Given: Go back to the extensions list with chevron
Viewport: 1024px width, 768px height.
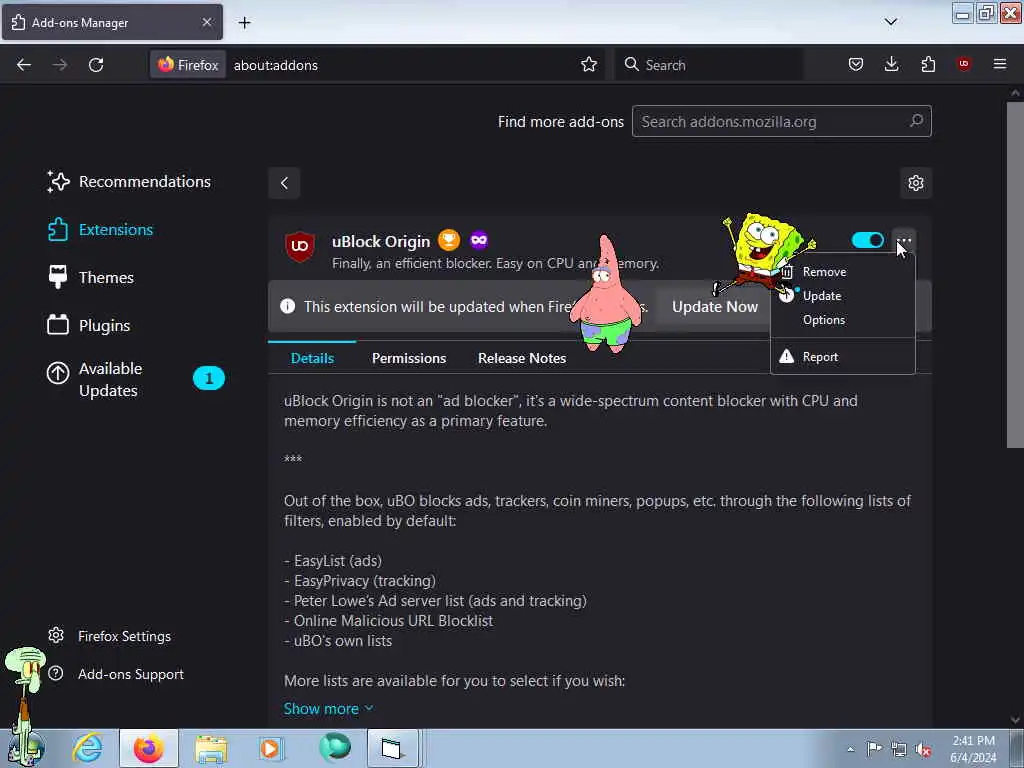Looking at the screenshot, I should (x=284, y=183).
